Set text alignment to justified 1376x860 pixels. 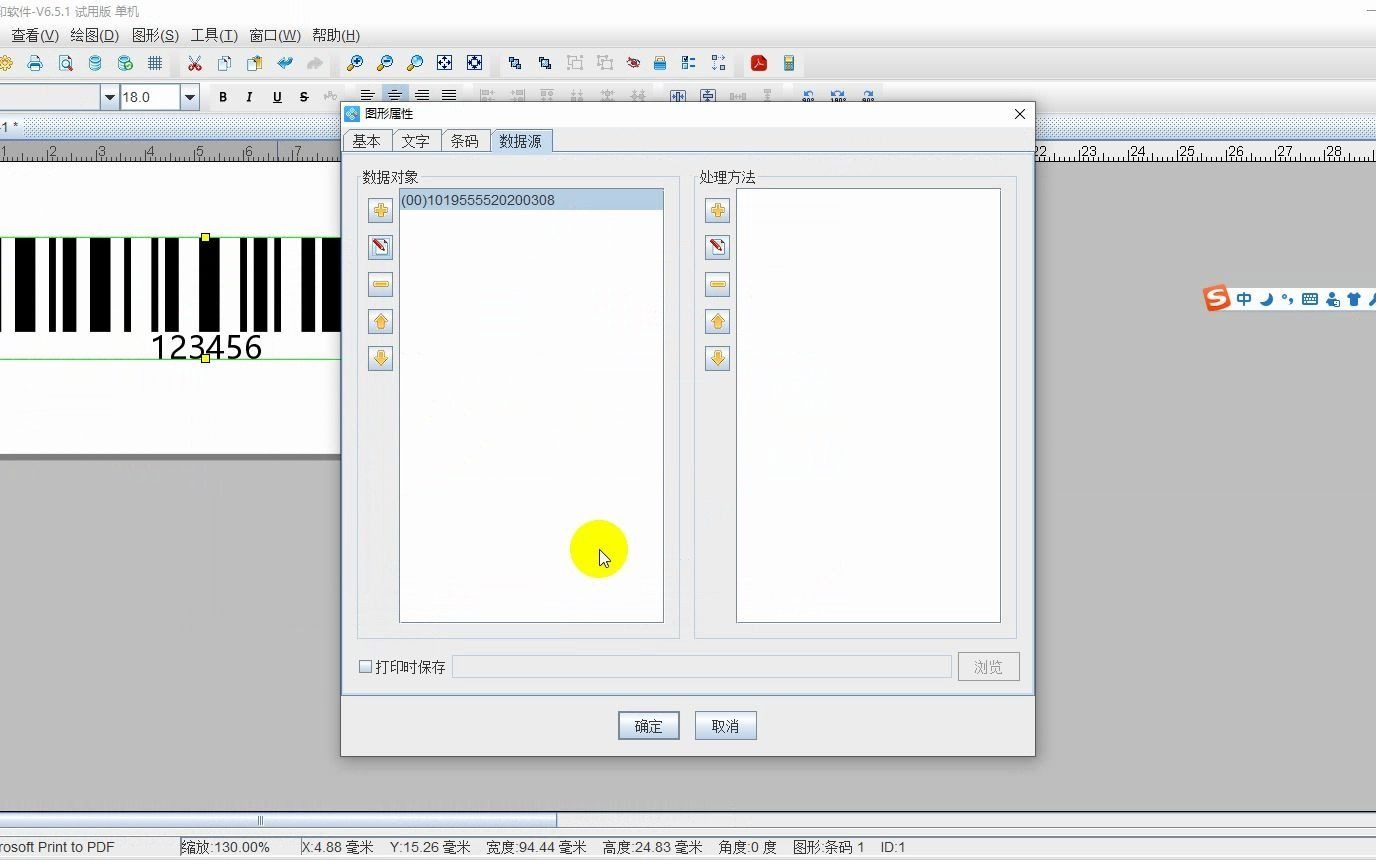449,96
